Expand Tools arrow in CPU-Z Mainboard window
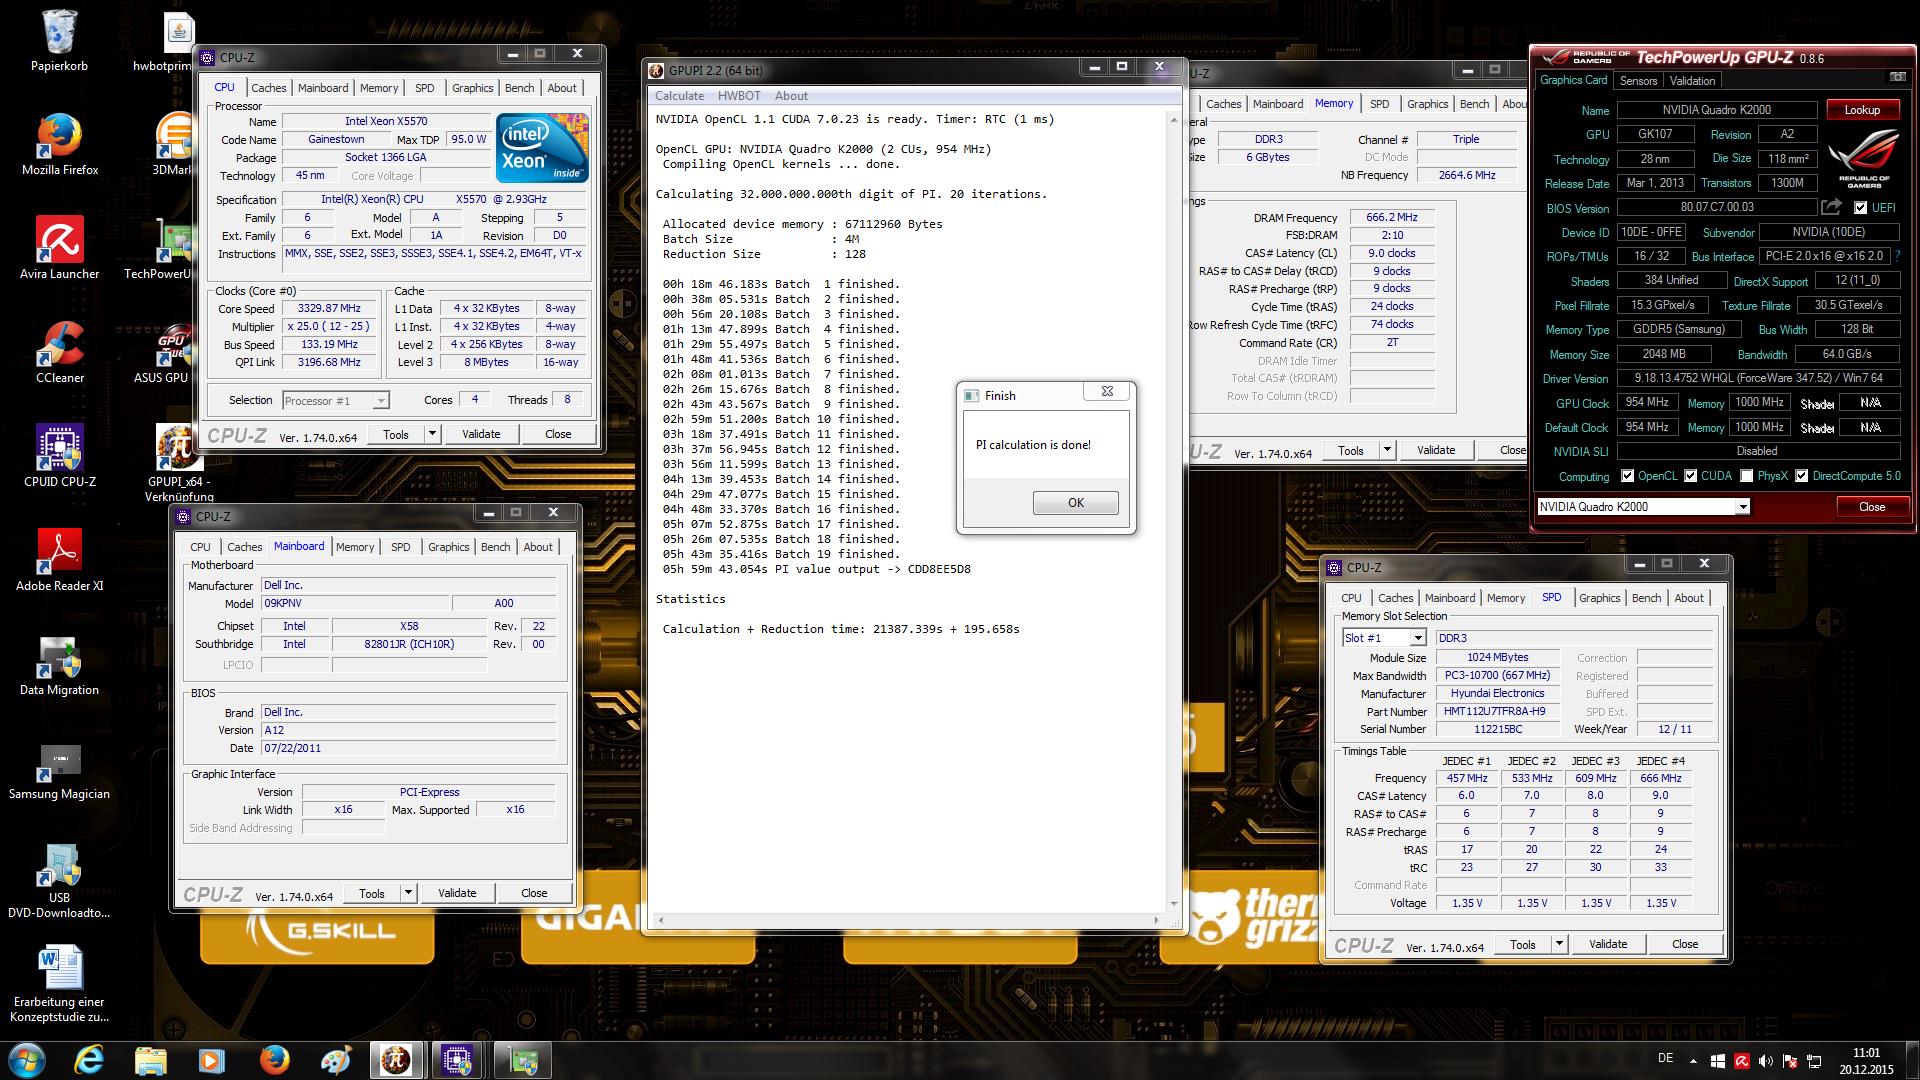 click(x=408, y=893)
